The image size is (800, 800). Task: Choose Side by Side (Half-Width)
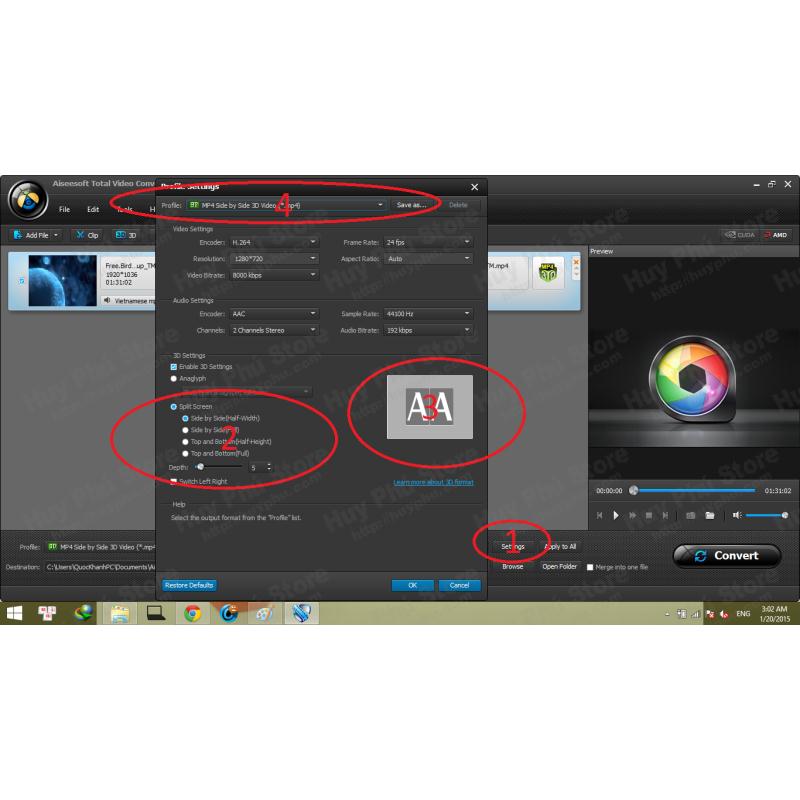(x=185, y=418)
